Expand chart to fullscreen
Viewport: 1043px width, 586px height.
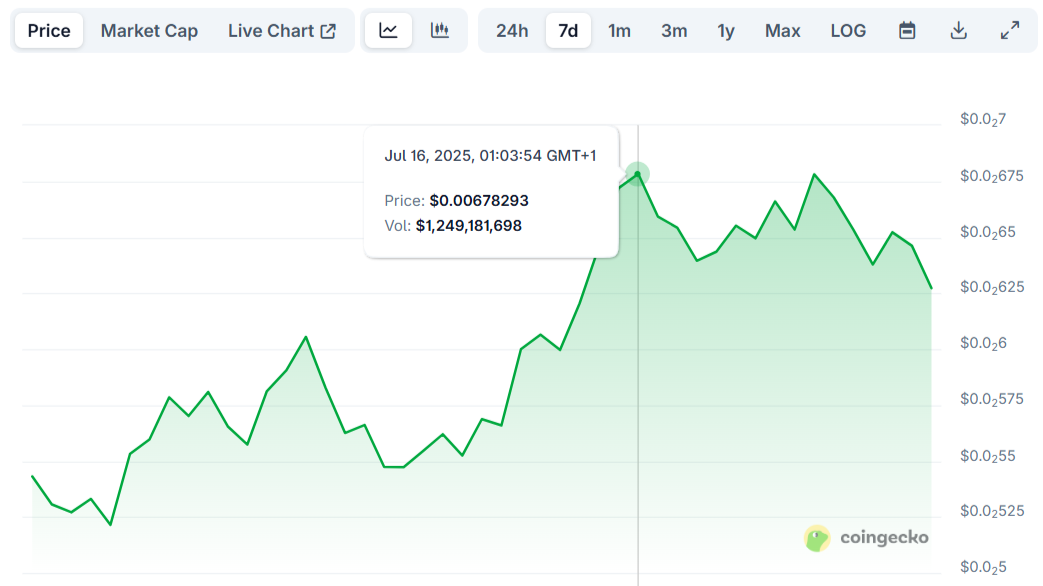(x=1010, y=31)
